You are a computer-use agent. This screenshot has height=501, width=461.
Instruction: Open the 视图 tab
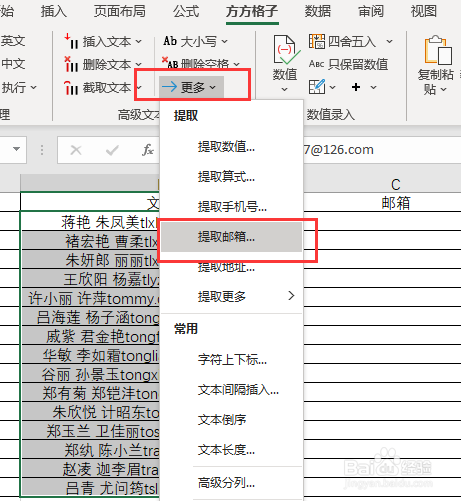[x=424, y=12]
